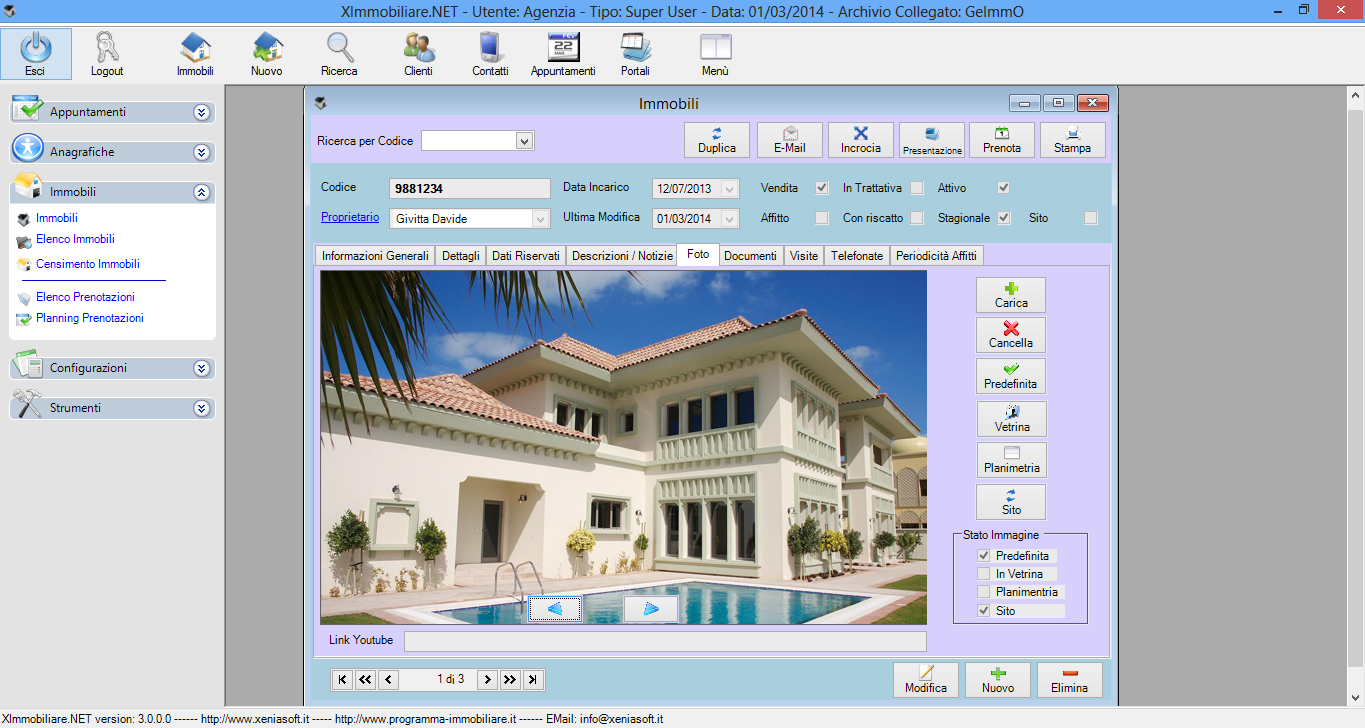The image size is (1365, 728).
Task: Click the Link Youtube input field
Action: (x=665, y=640)
